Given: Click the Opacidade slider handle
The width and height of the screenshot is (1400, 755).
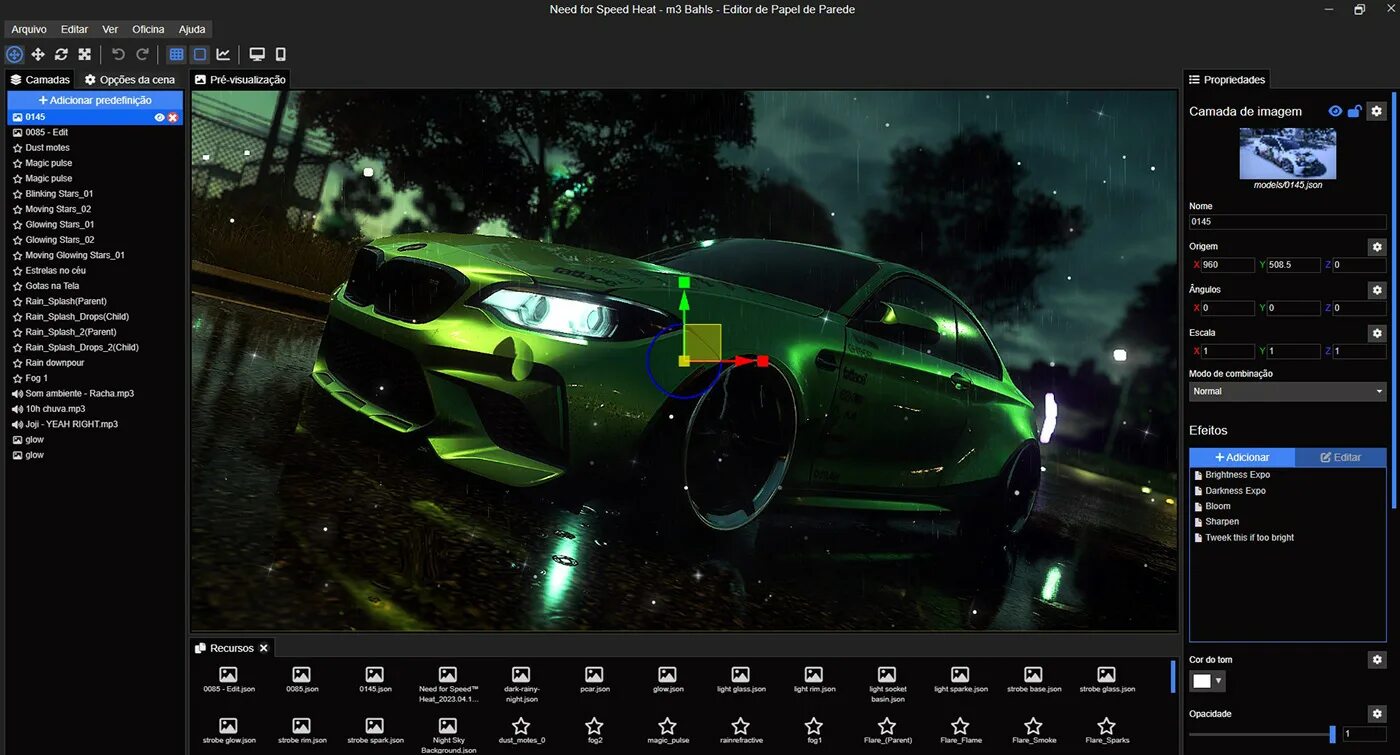Looking at the screenshot, I should 1332,734.
